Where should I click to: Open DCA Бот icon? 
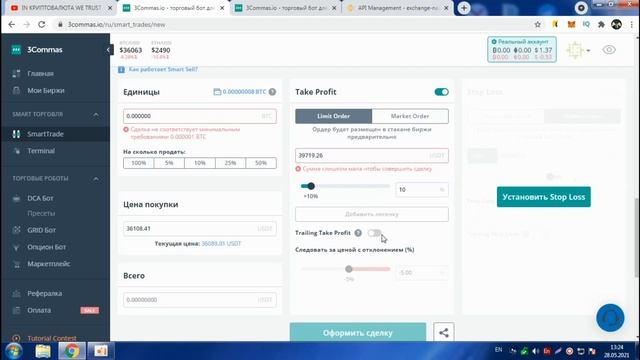tap(16, 198)
